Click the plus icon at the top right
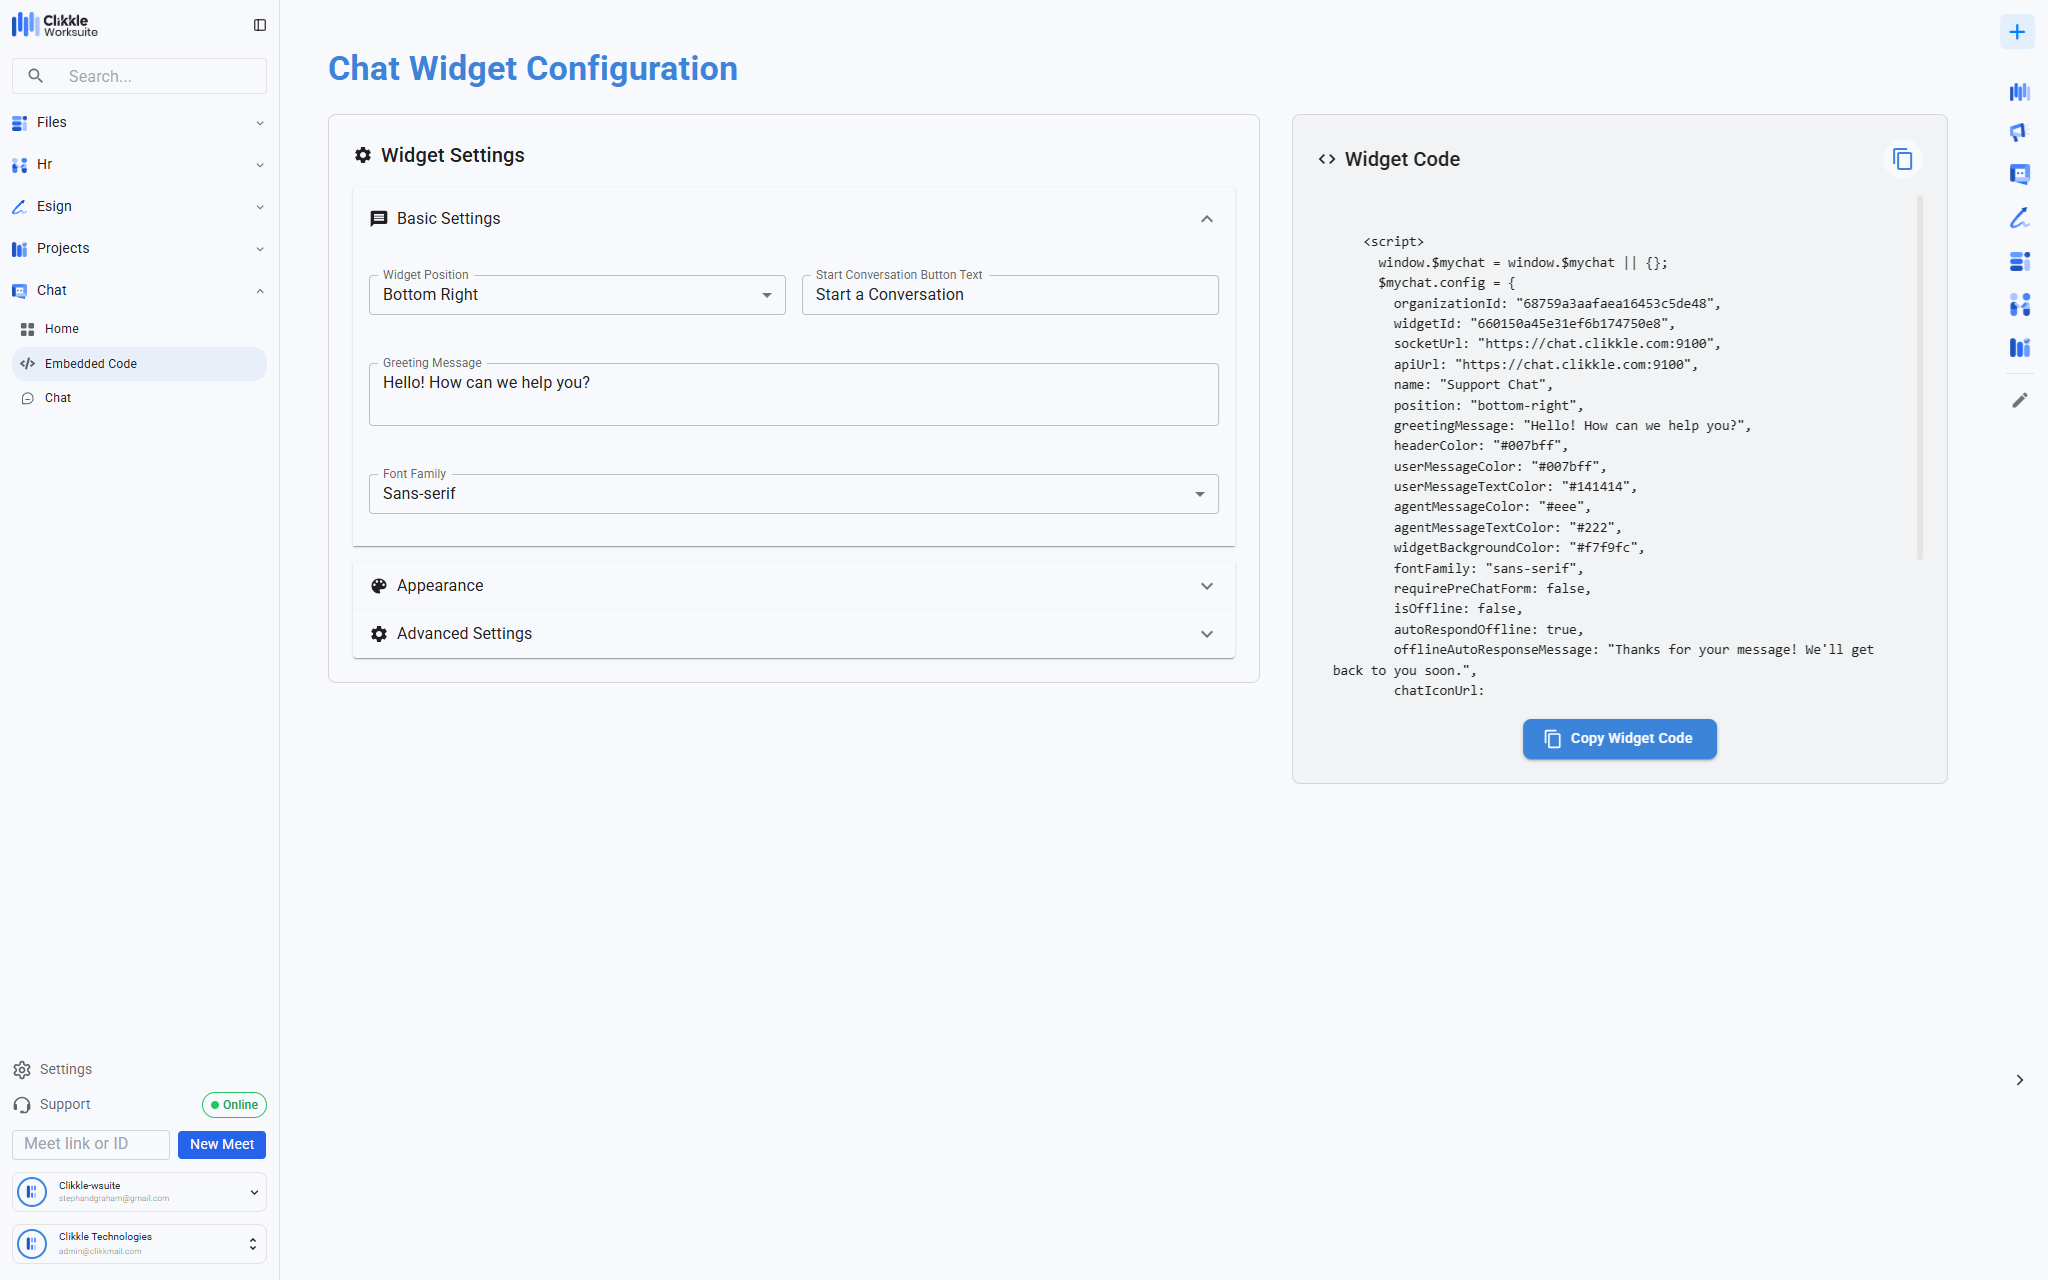The image size is (2048, 1280). tap(2017, 32)
